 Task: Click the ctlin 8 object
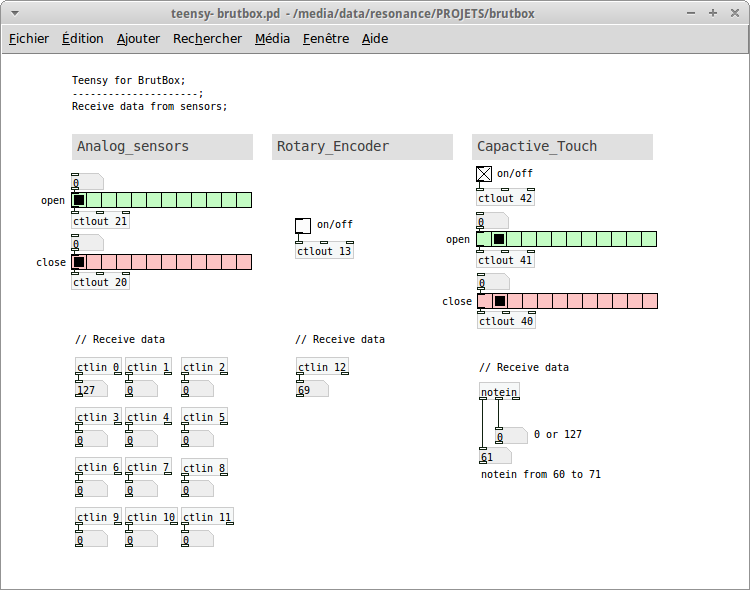[204, 468]
